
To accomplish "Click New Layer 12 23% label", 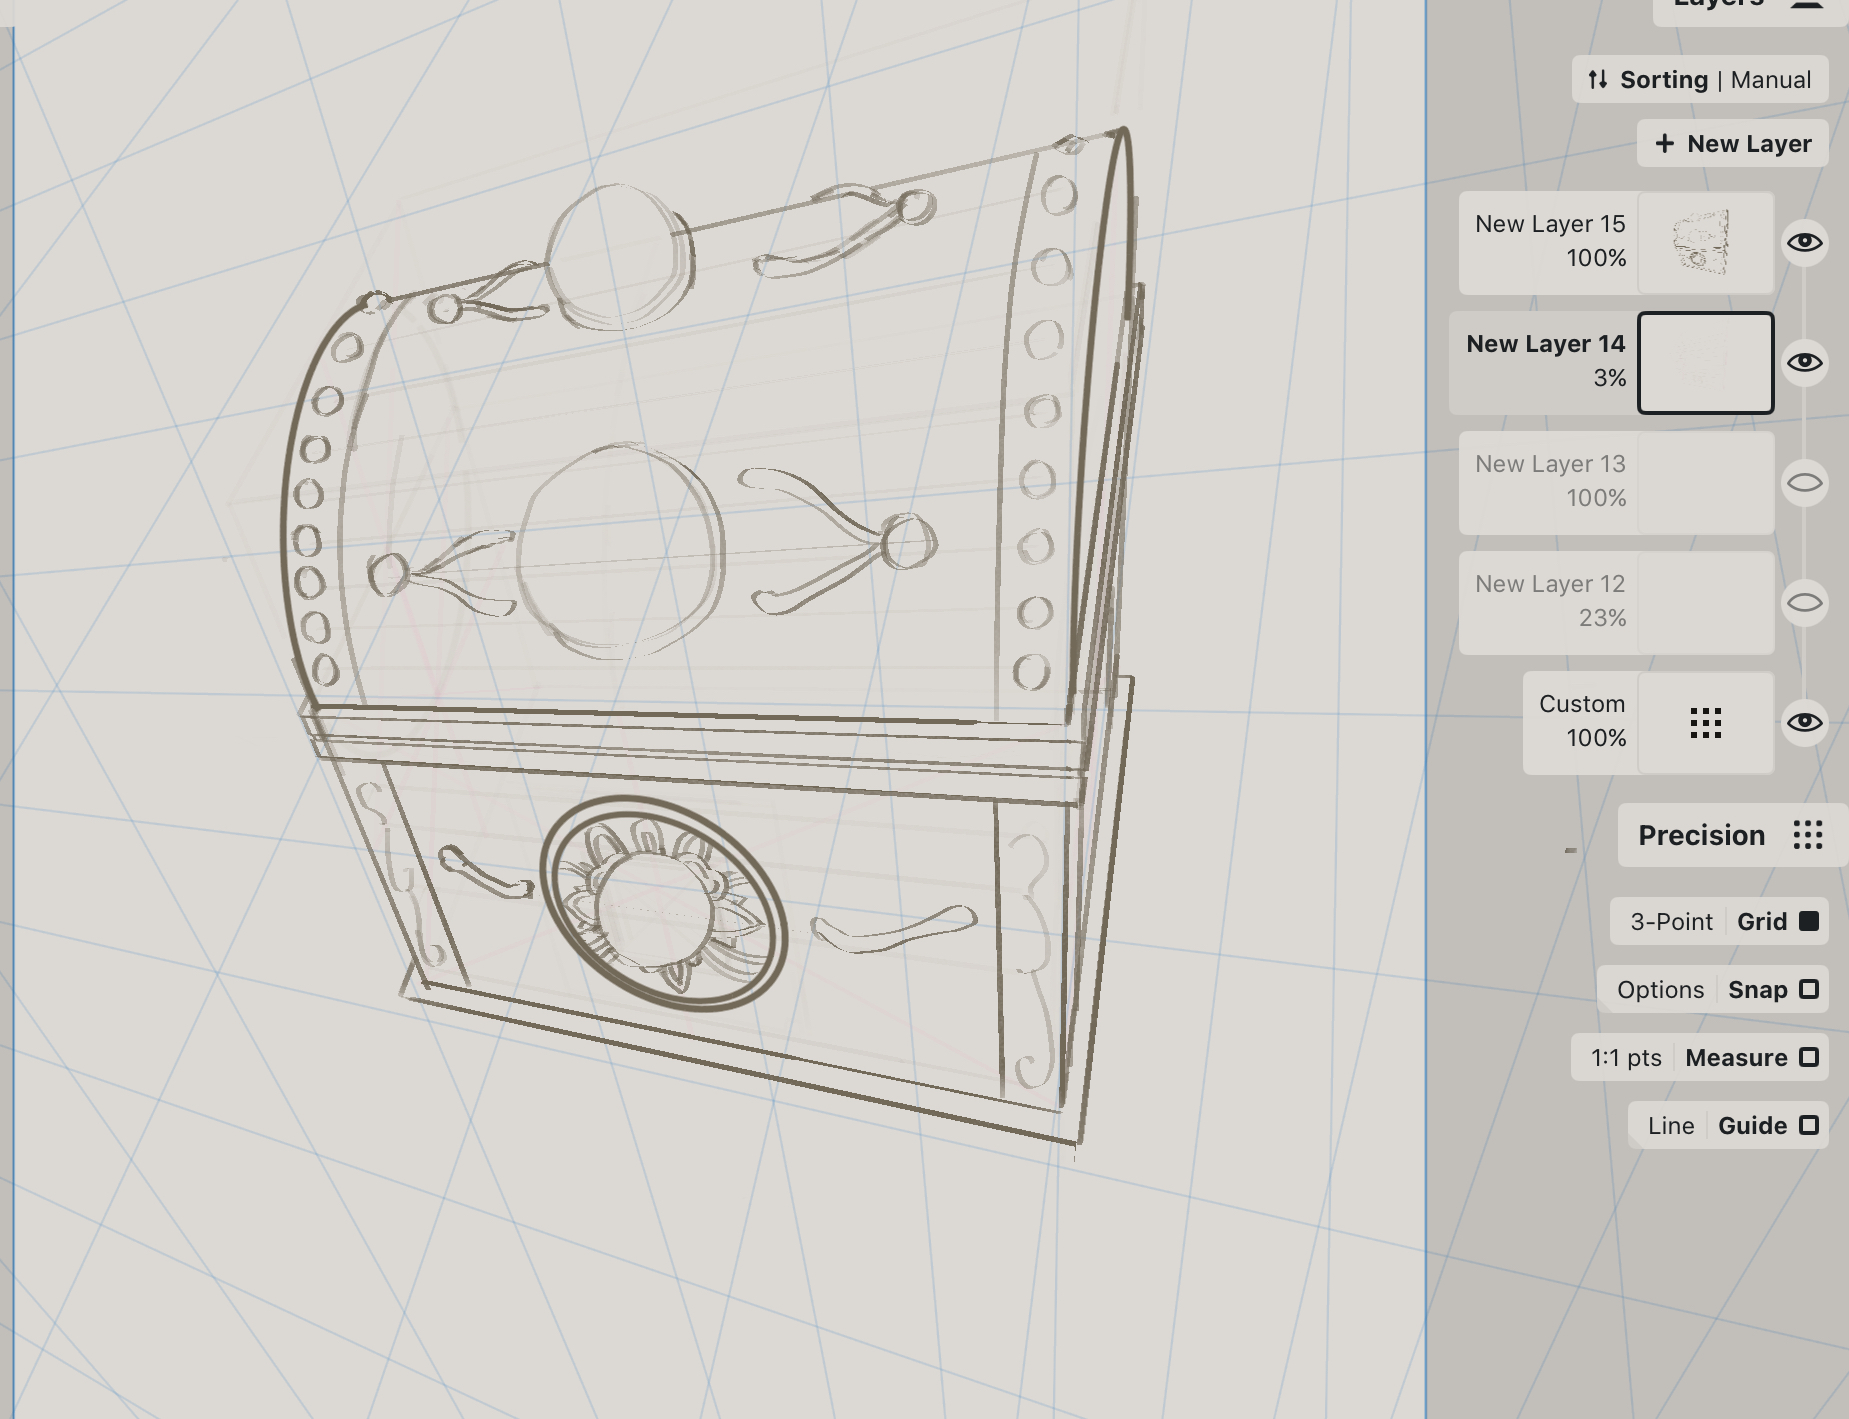I will [x=1602, y=618].
